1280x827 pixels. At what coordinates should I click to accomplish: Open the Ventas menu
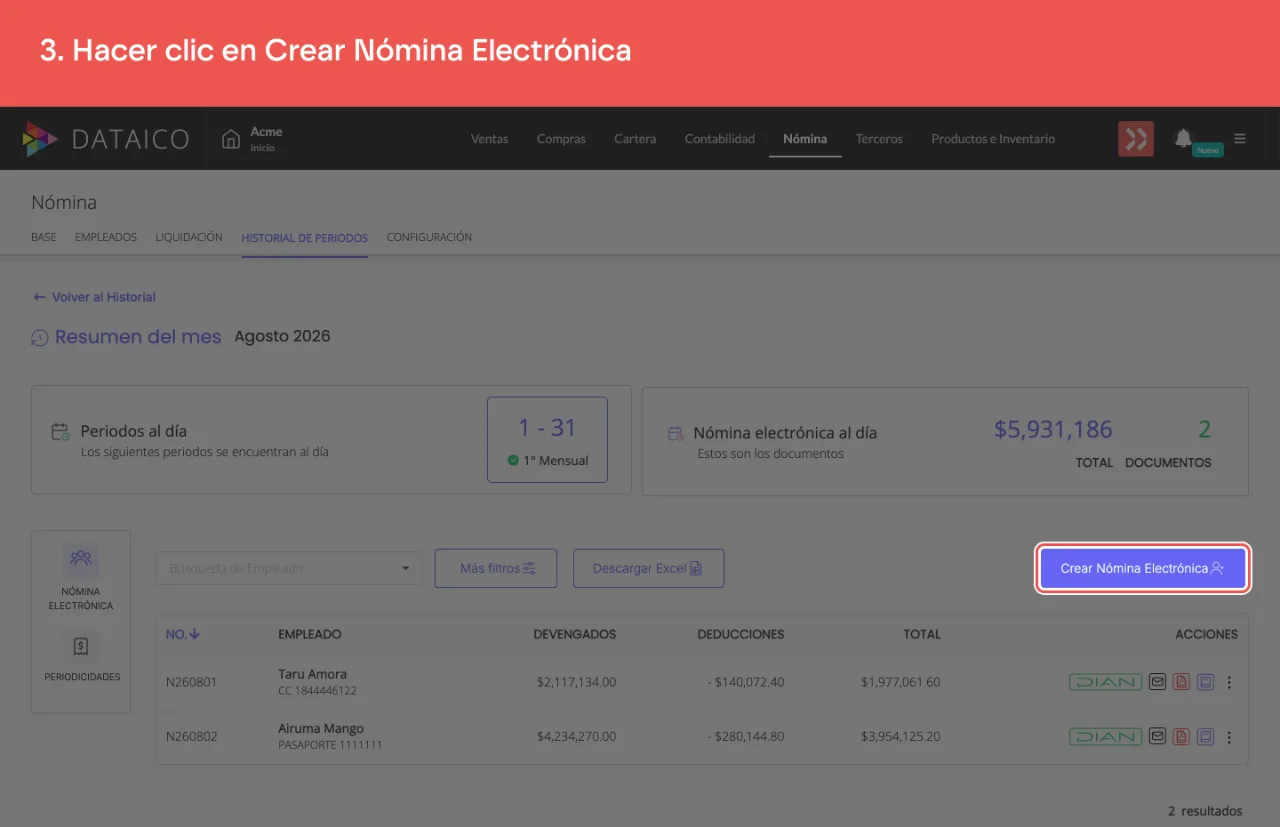pyautogui.click(x=489, y=139)
